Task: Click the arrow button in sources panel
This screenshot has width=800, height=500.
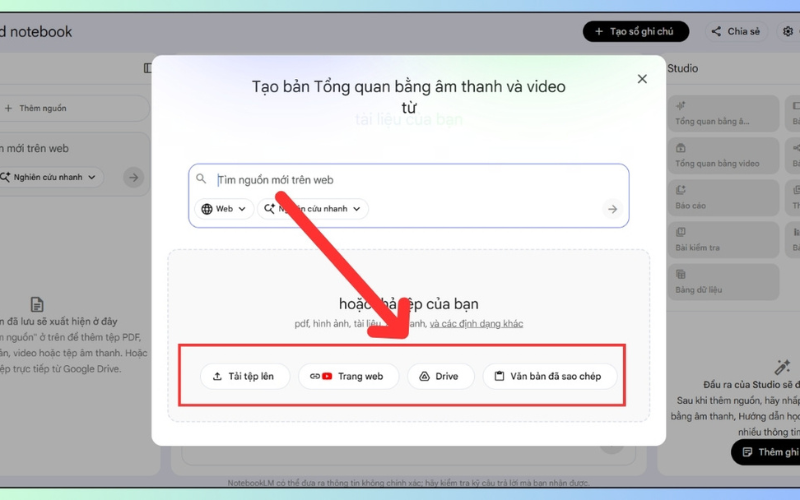Action: (x=134, y=177)
